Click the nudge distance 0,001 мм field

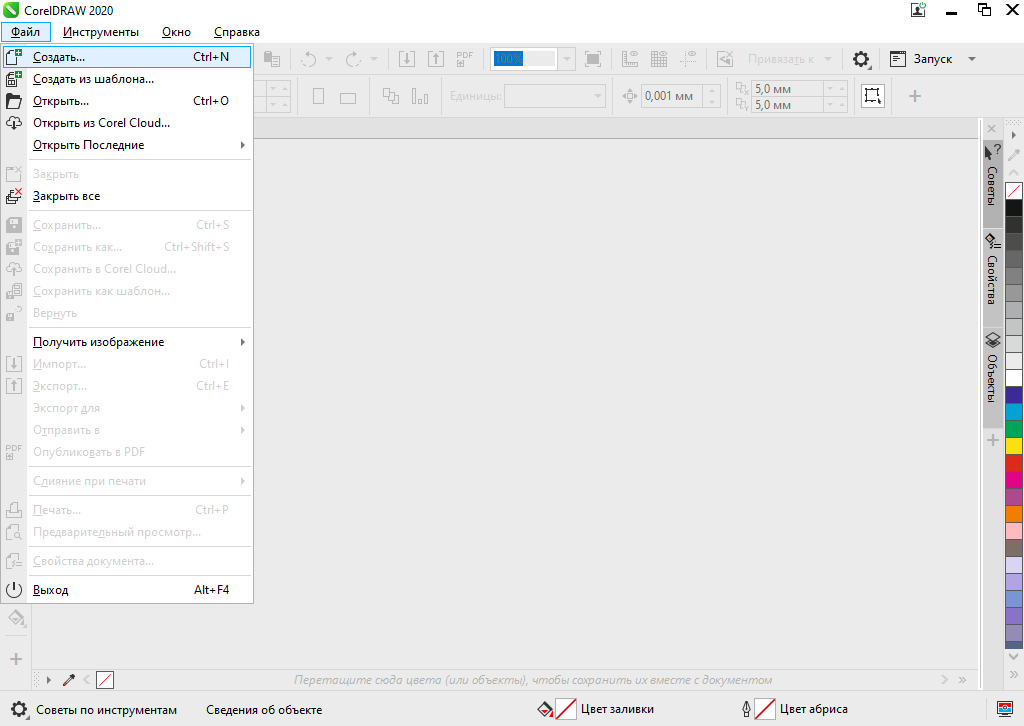point(670,96)
